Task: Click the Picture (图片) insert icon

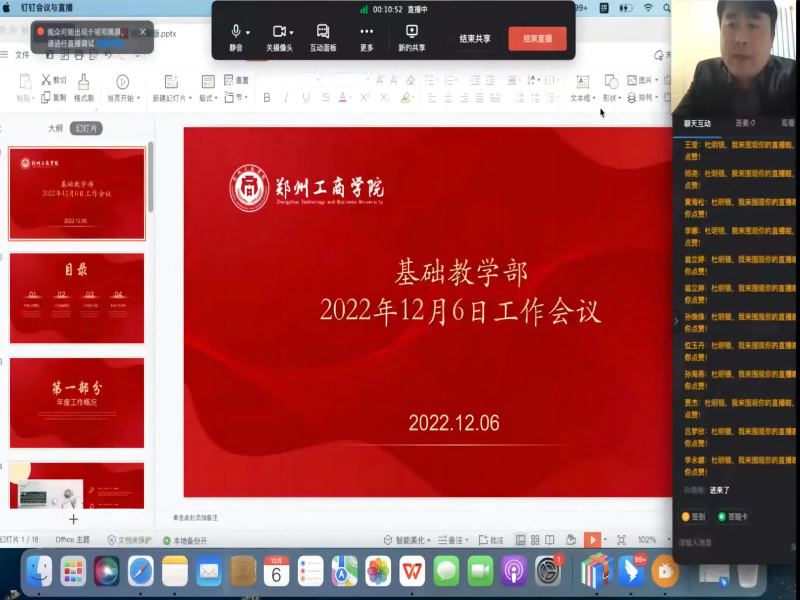Action: [632, 80]
